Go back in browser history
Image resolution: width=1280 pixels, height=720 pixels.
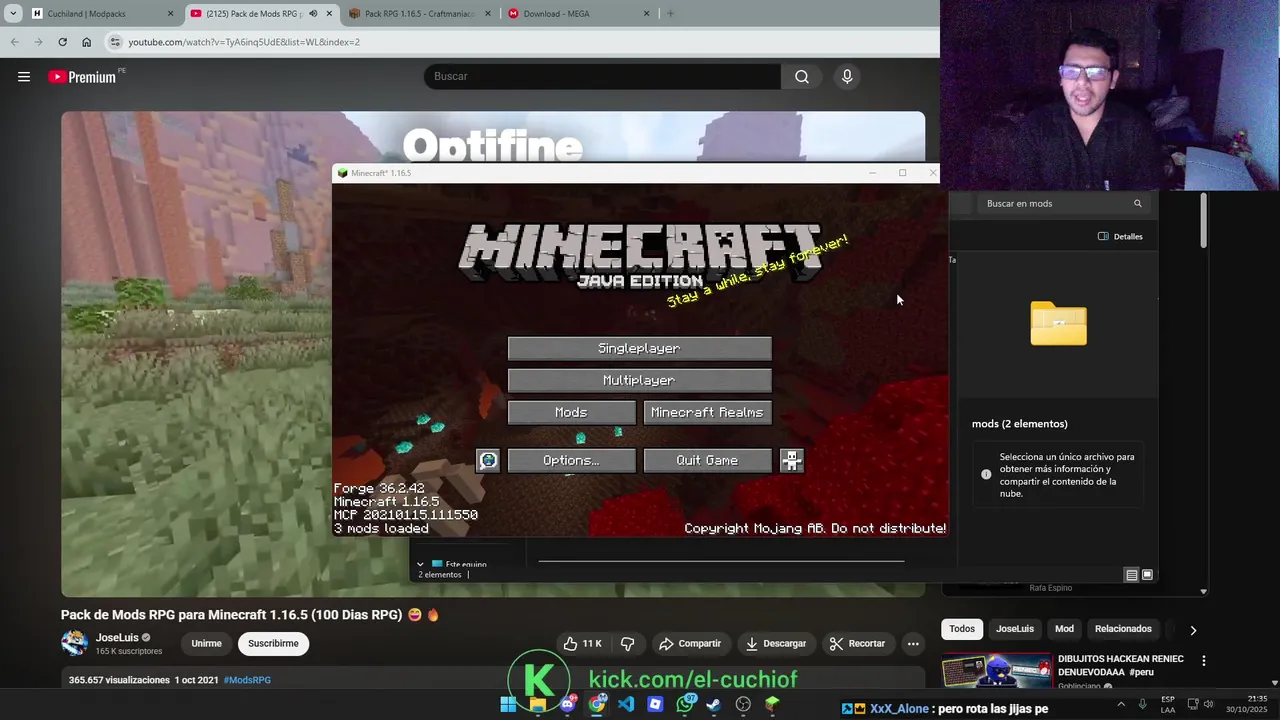14,42
